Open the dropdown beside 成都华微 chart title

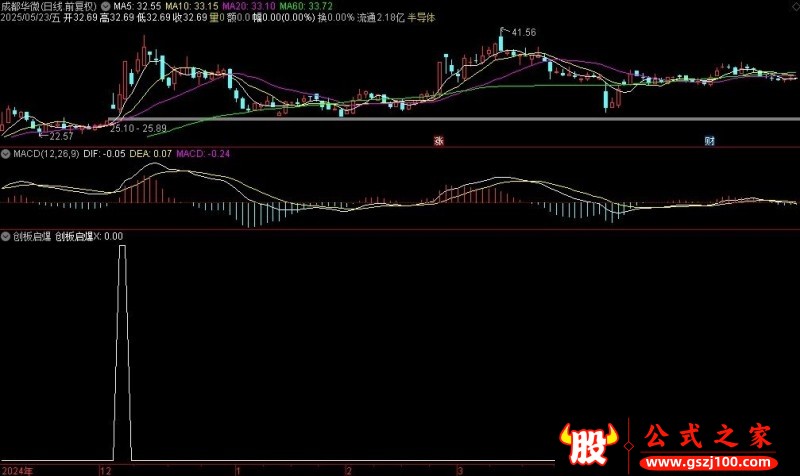click(106, 7)
